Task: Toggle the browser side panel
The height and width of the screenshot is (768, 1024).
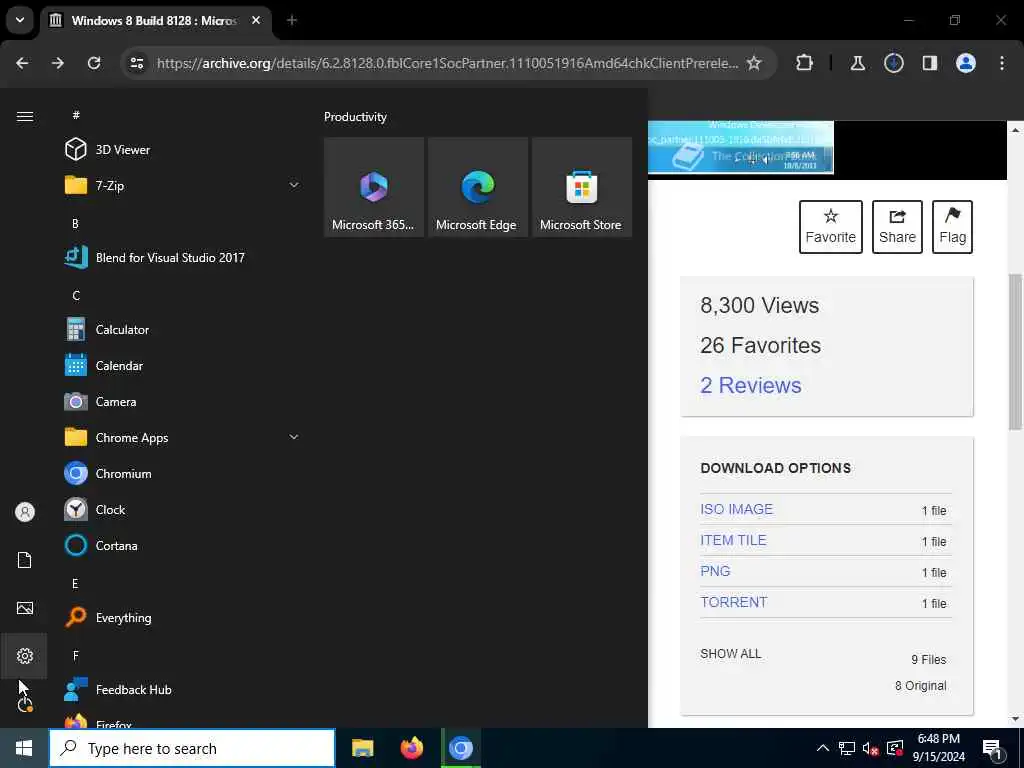Action: tap(930, 63)
